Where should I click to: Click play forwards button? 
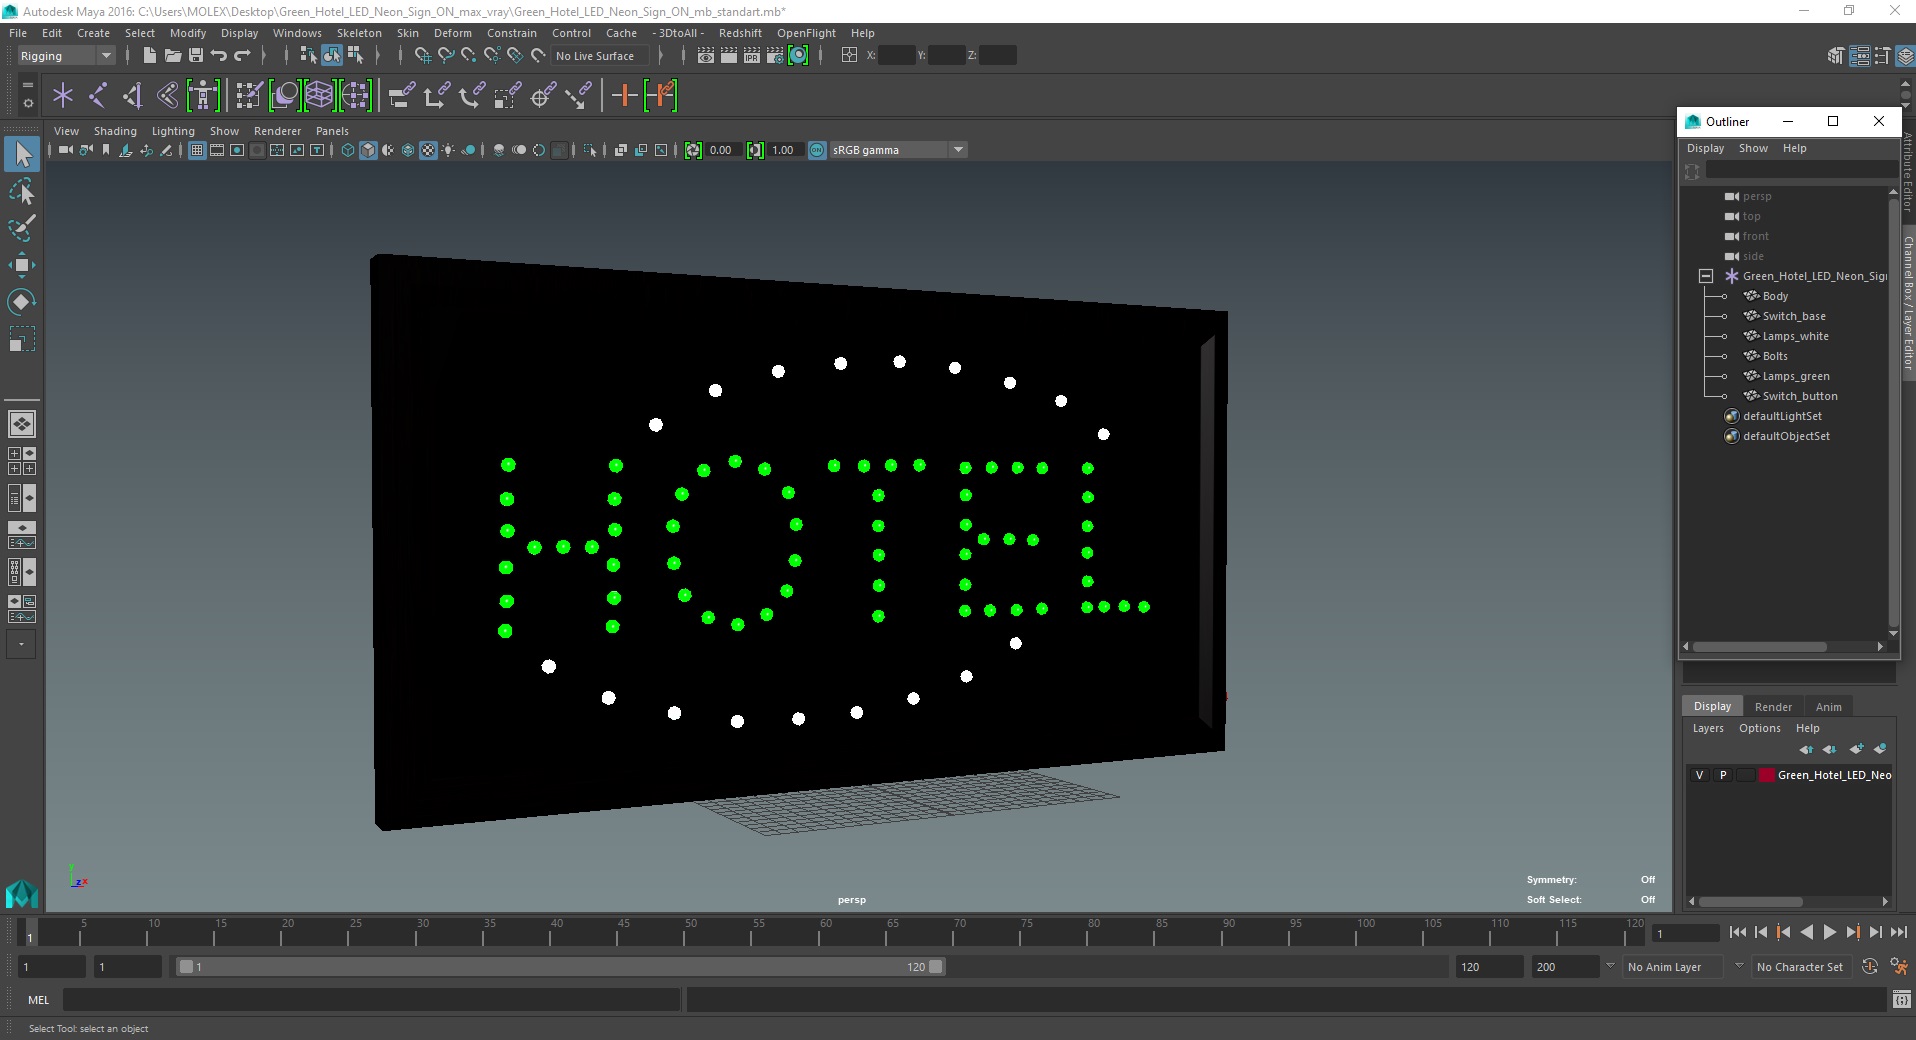(x=1829, y=932)
